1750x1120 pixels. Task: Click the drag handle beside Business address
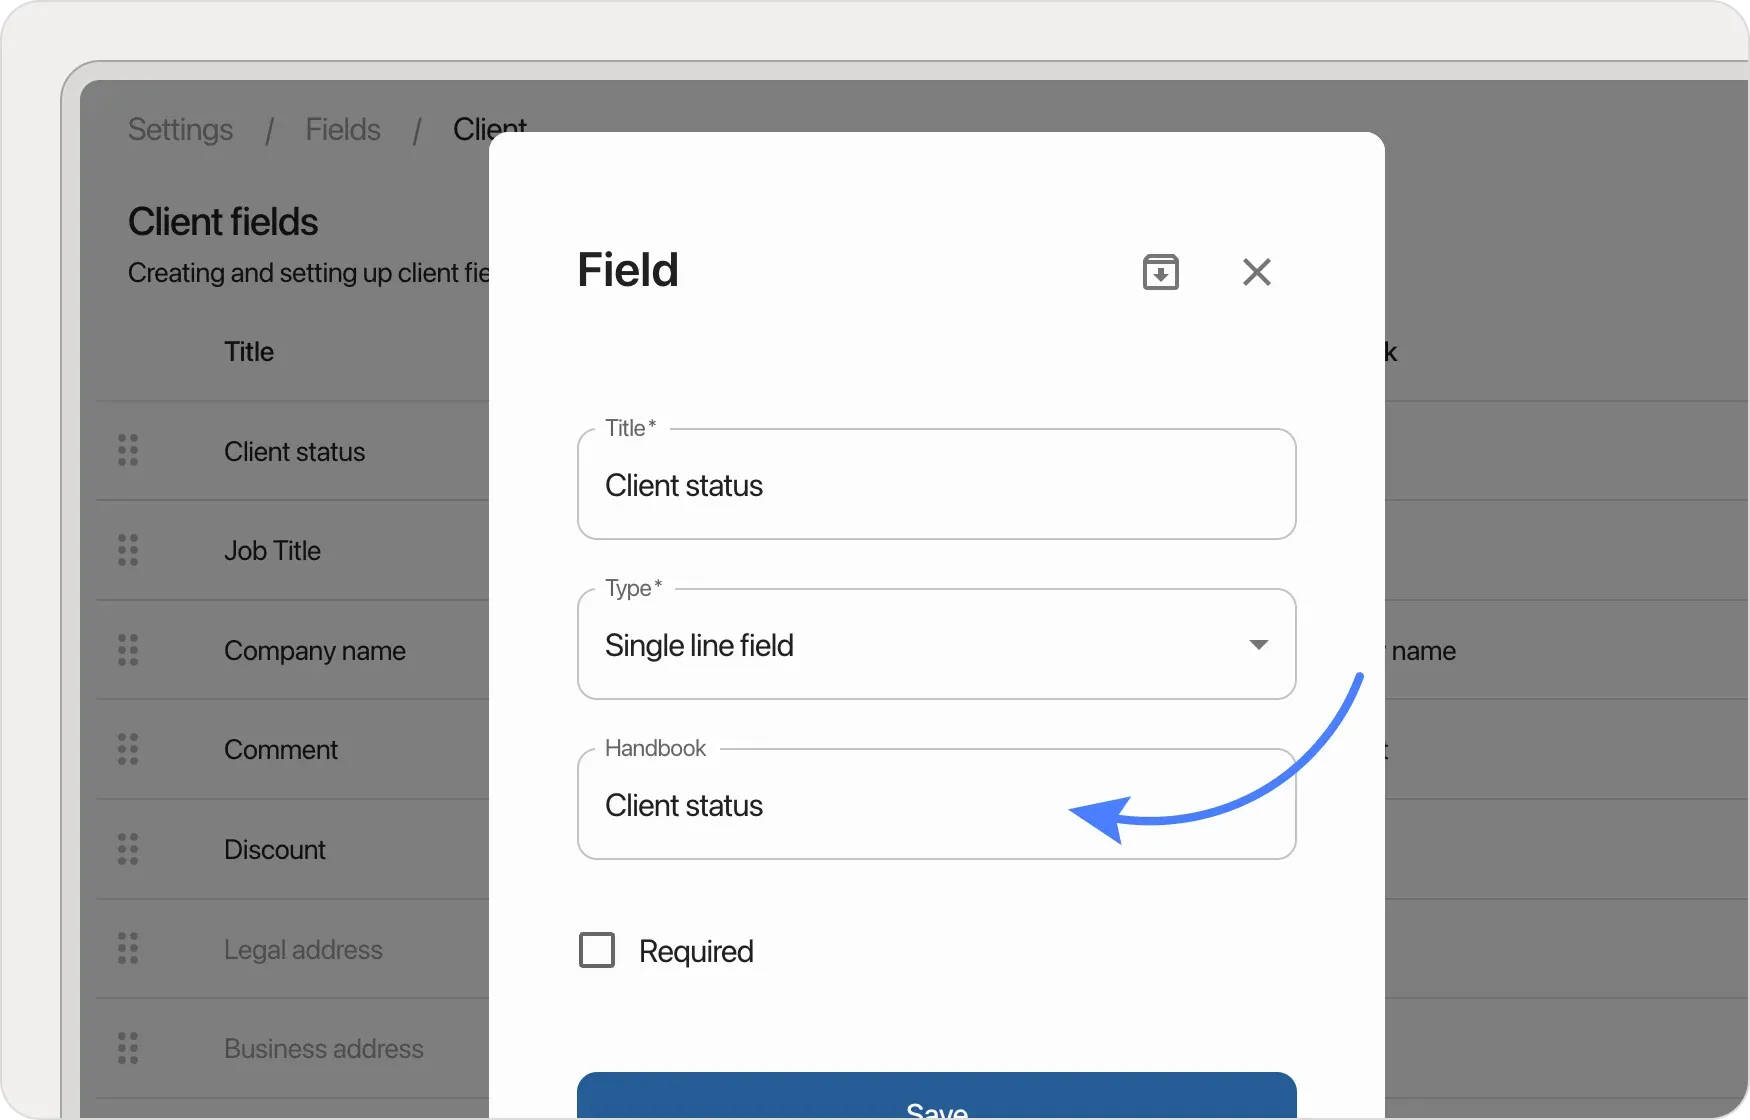(x=127, y=1048)
